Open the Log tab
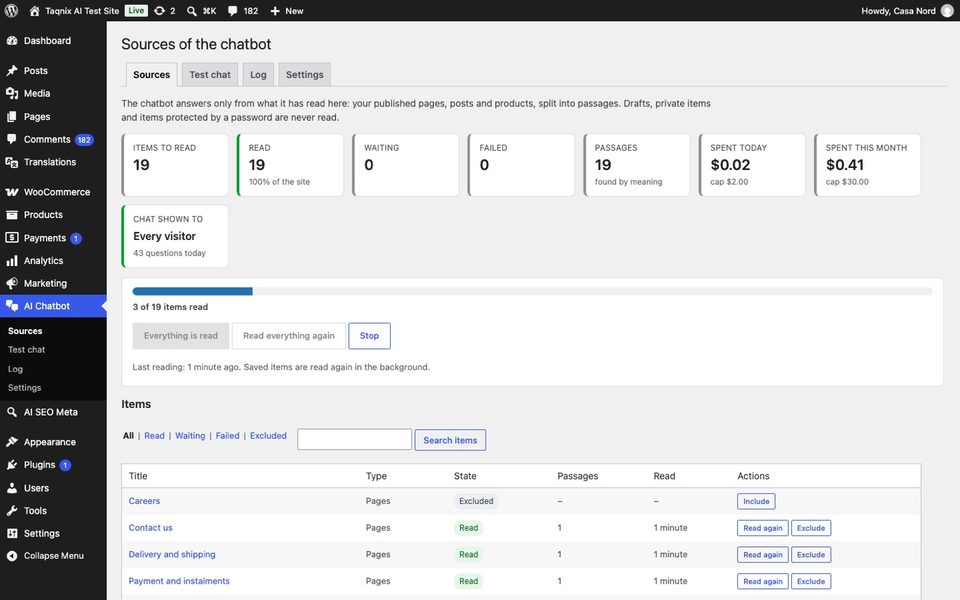 (258, 75)
